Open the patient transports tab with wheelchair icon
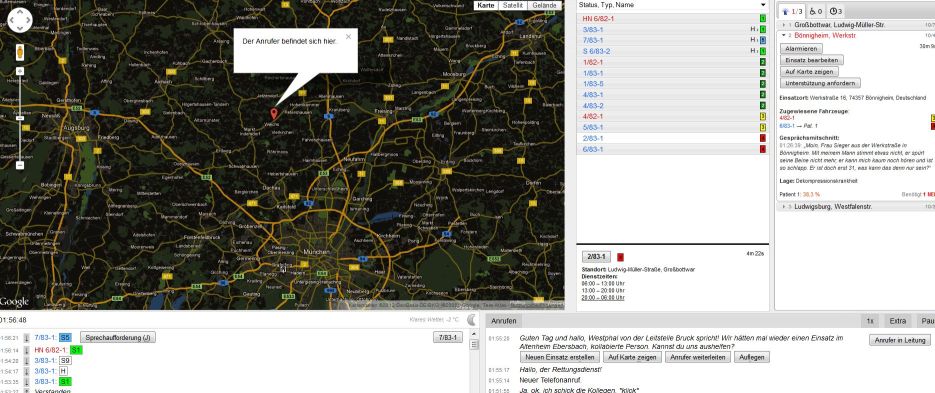Image resolution: width=935 pixels, height=393 pixels. pos(816,11)
